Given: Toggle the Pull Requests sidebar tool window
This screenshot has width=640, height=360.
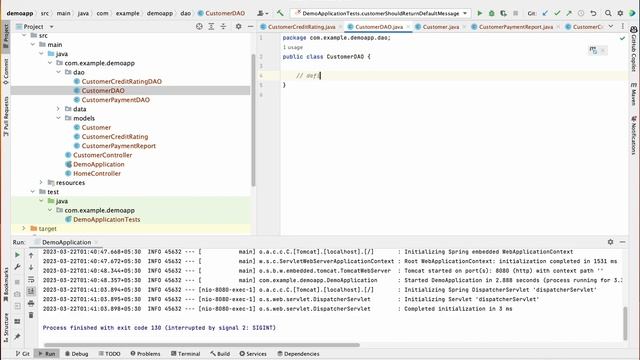Looking at the screenshot, I should (5, 116).
